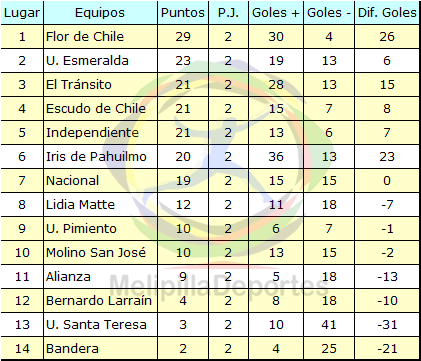Image resolution: width=421 pixels, height=361 pixels.
Task: Select the U. Santa Teresa cell
Action: (x=100, y=325)
